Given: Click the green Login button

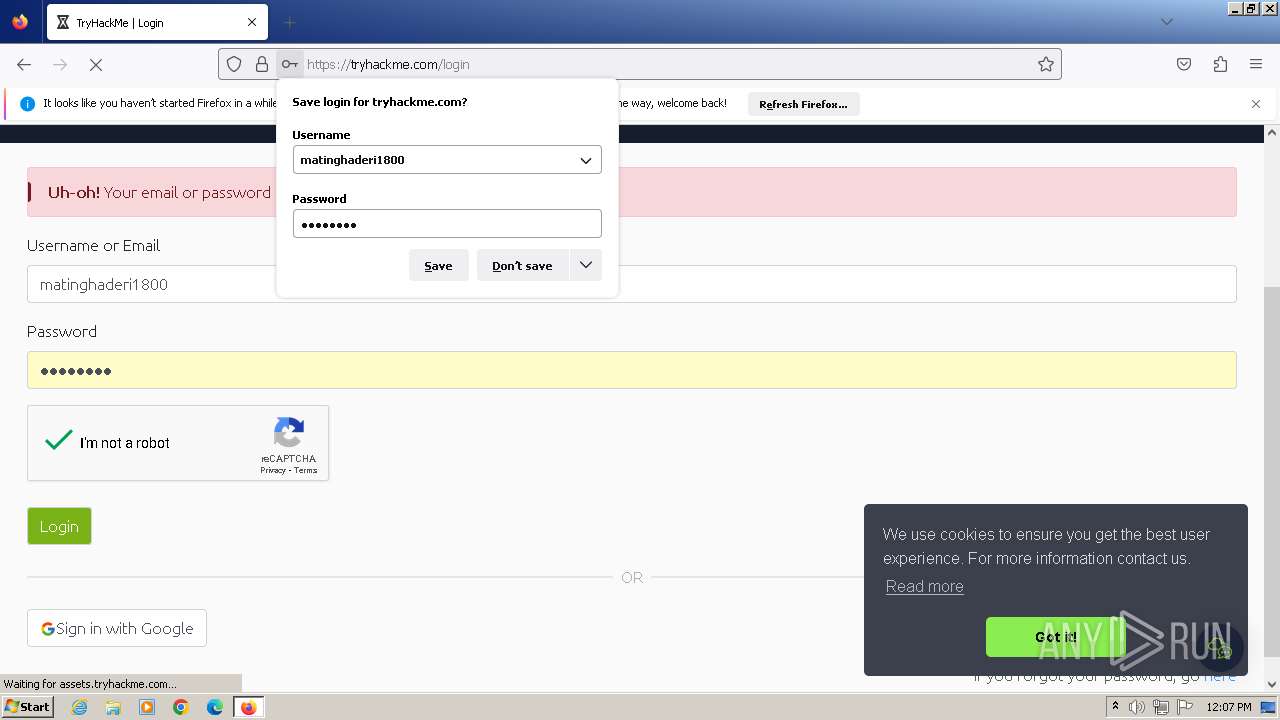Looking at the screenshot, I should point(59,526).
